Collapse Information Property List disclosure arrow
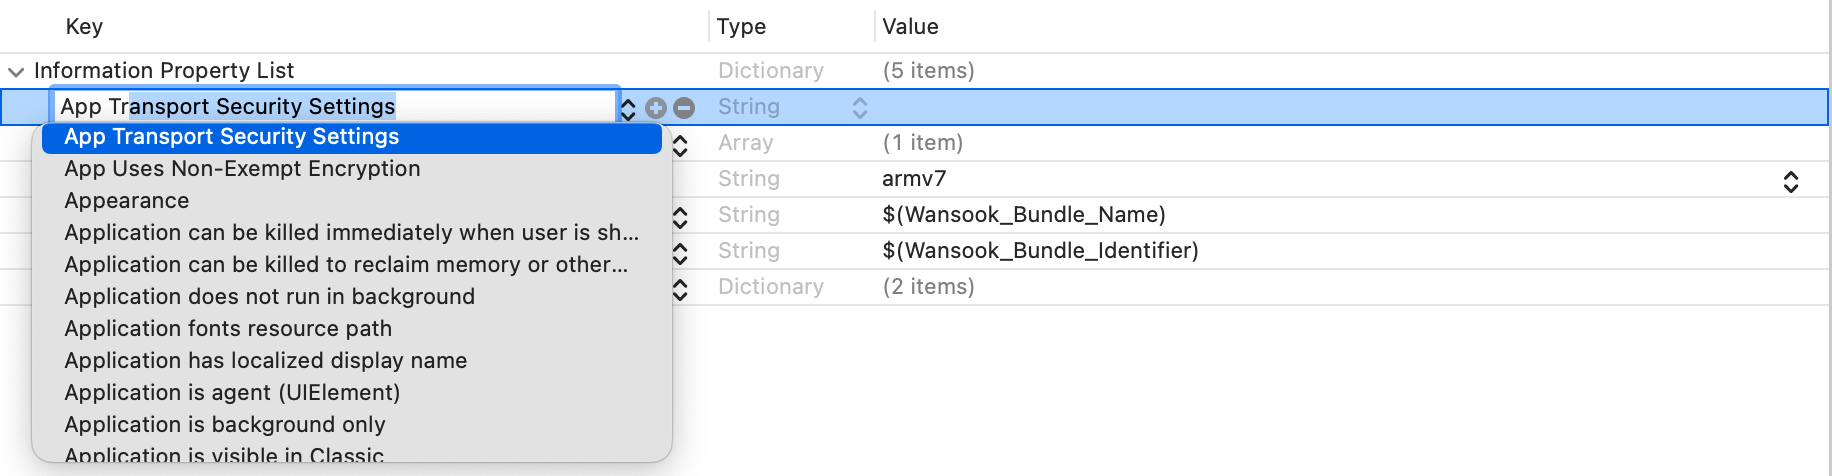Viewport: 1832px width, 476px height. point(16,72)
